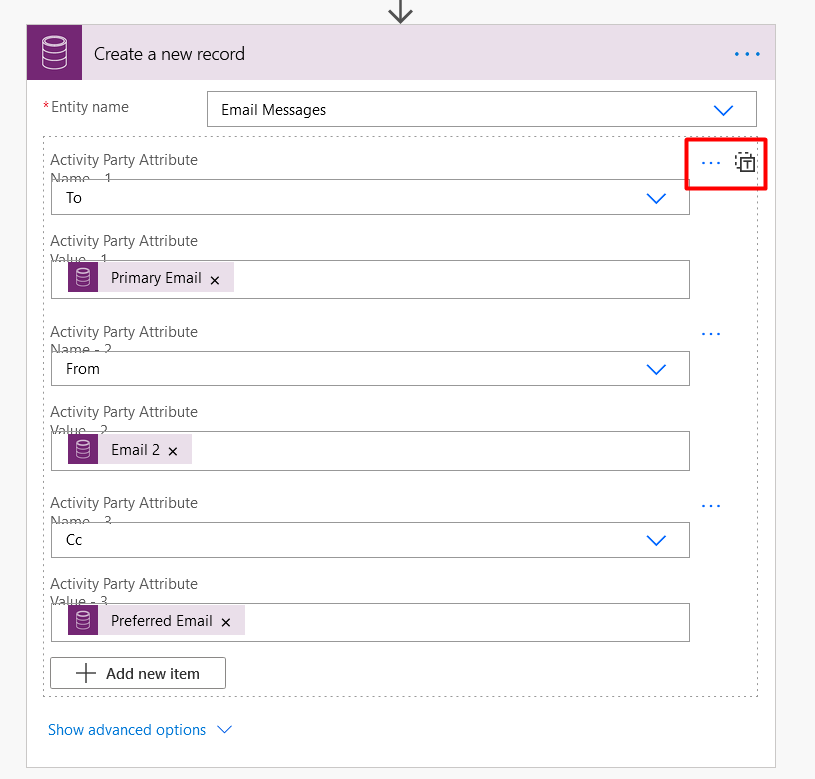Expand Show advanced options
Viewport: 815px width, 779px height.
[x=139, y=730]
